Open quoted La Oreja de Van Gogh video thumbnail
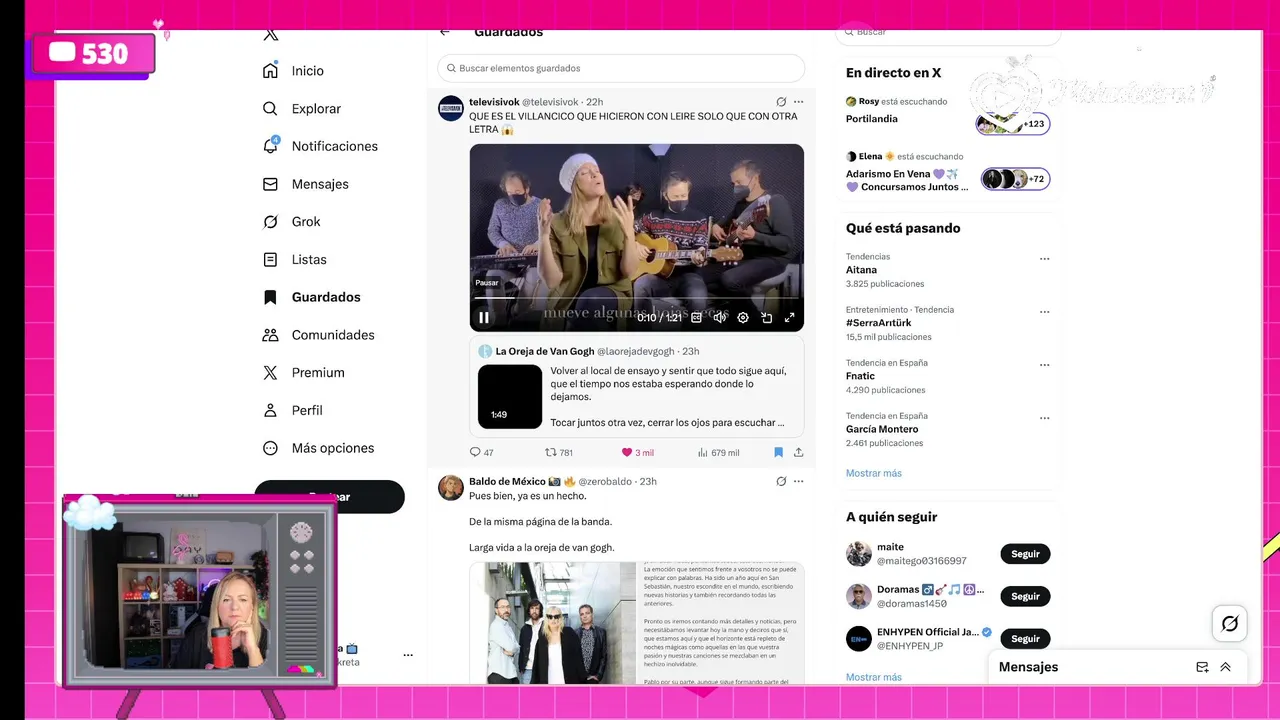 (510, 396)
